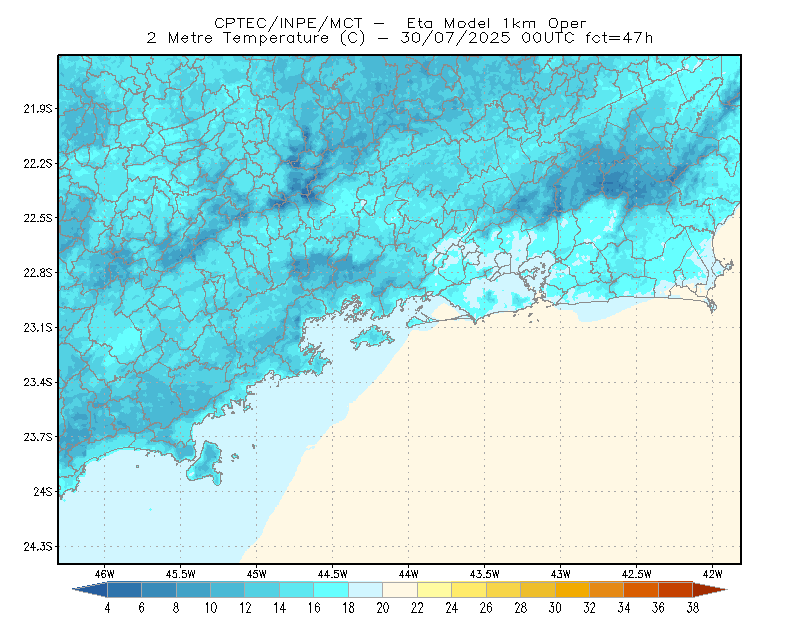Click the '46W' longitude label
Viewport: 800px width, 618px height.
click(x=105, y=574)
